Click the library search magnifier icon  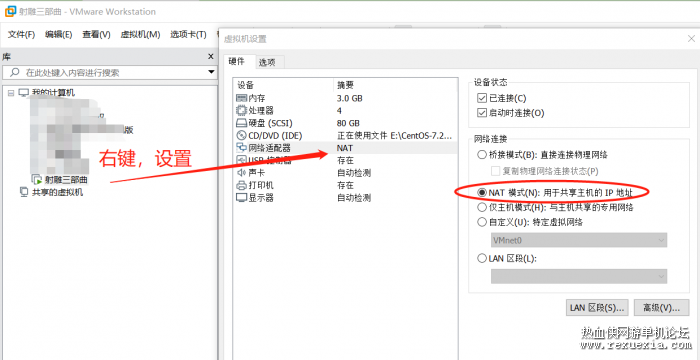pos(14,72)
